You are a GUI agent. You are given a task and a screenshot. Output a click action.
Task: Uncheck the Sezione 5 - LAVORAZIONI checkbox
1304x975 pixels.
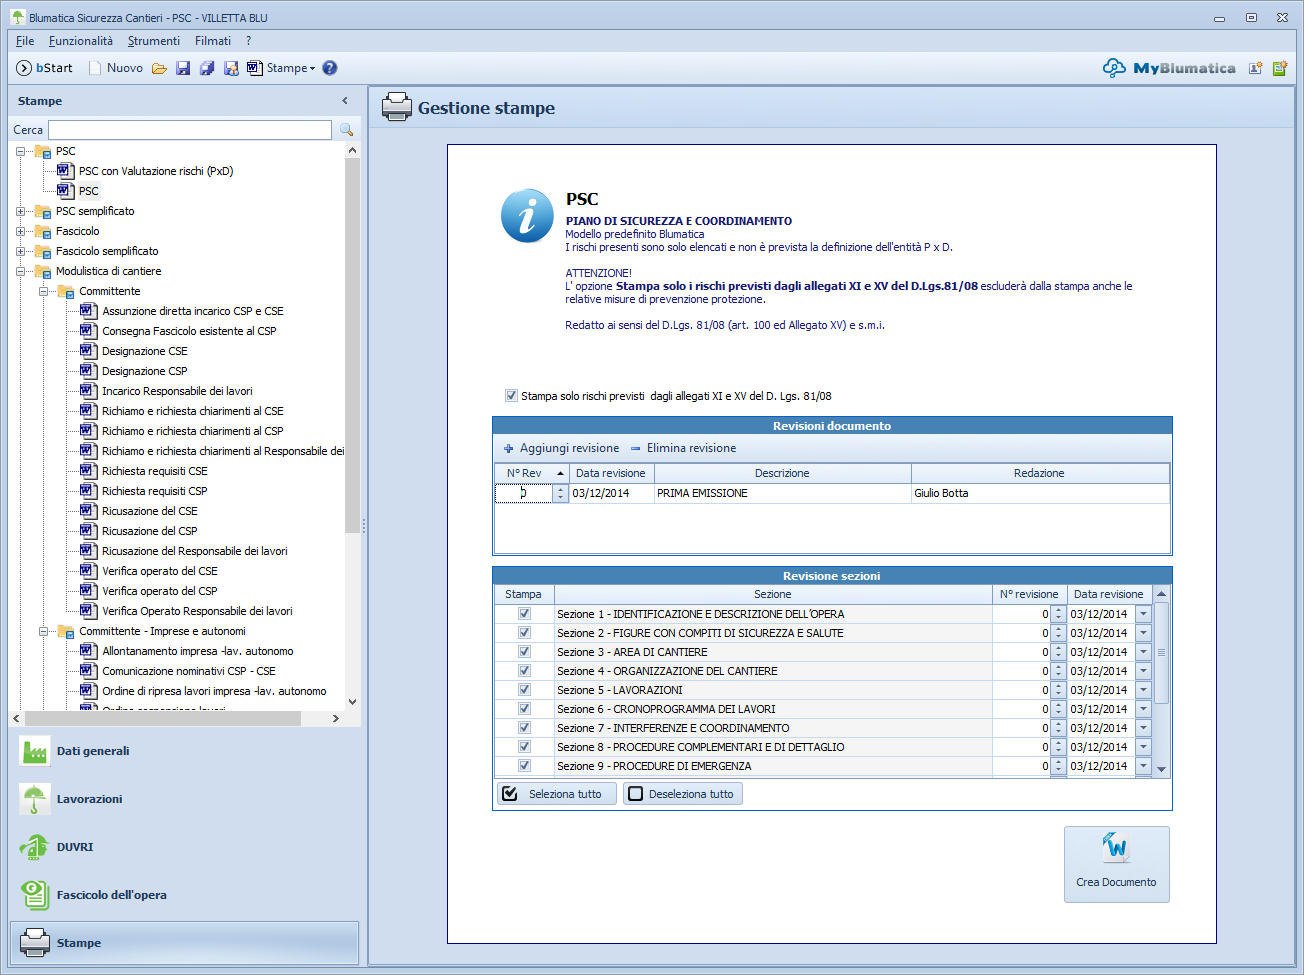pos(524,690)
